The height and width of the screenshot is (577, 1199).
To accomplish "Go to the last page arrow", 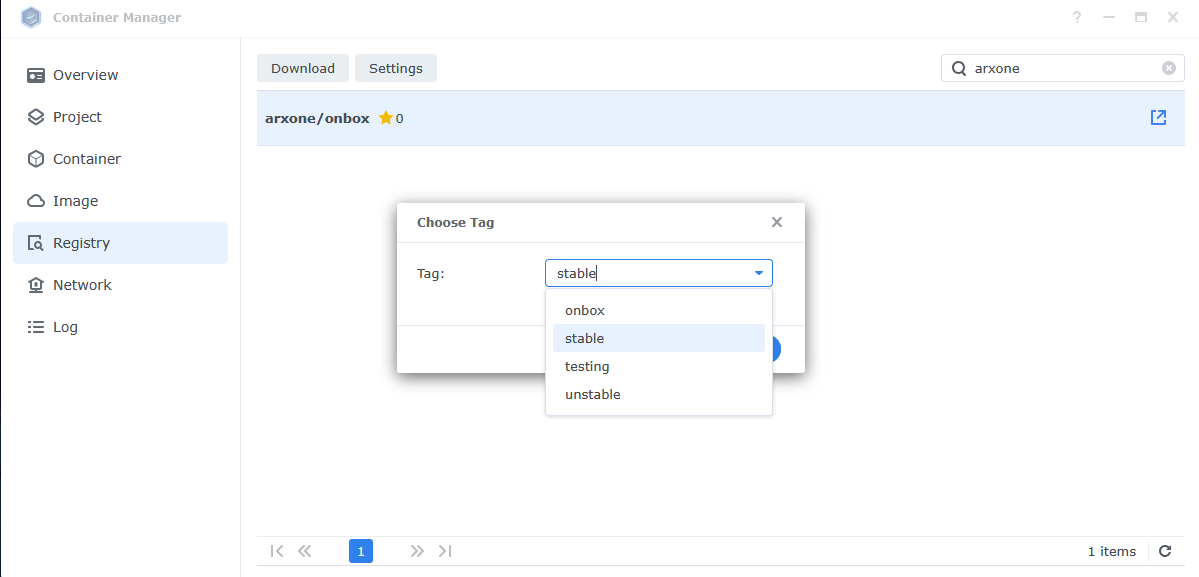I will (445, 551).
